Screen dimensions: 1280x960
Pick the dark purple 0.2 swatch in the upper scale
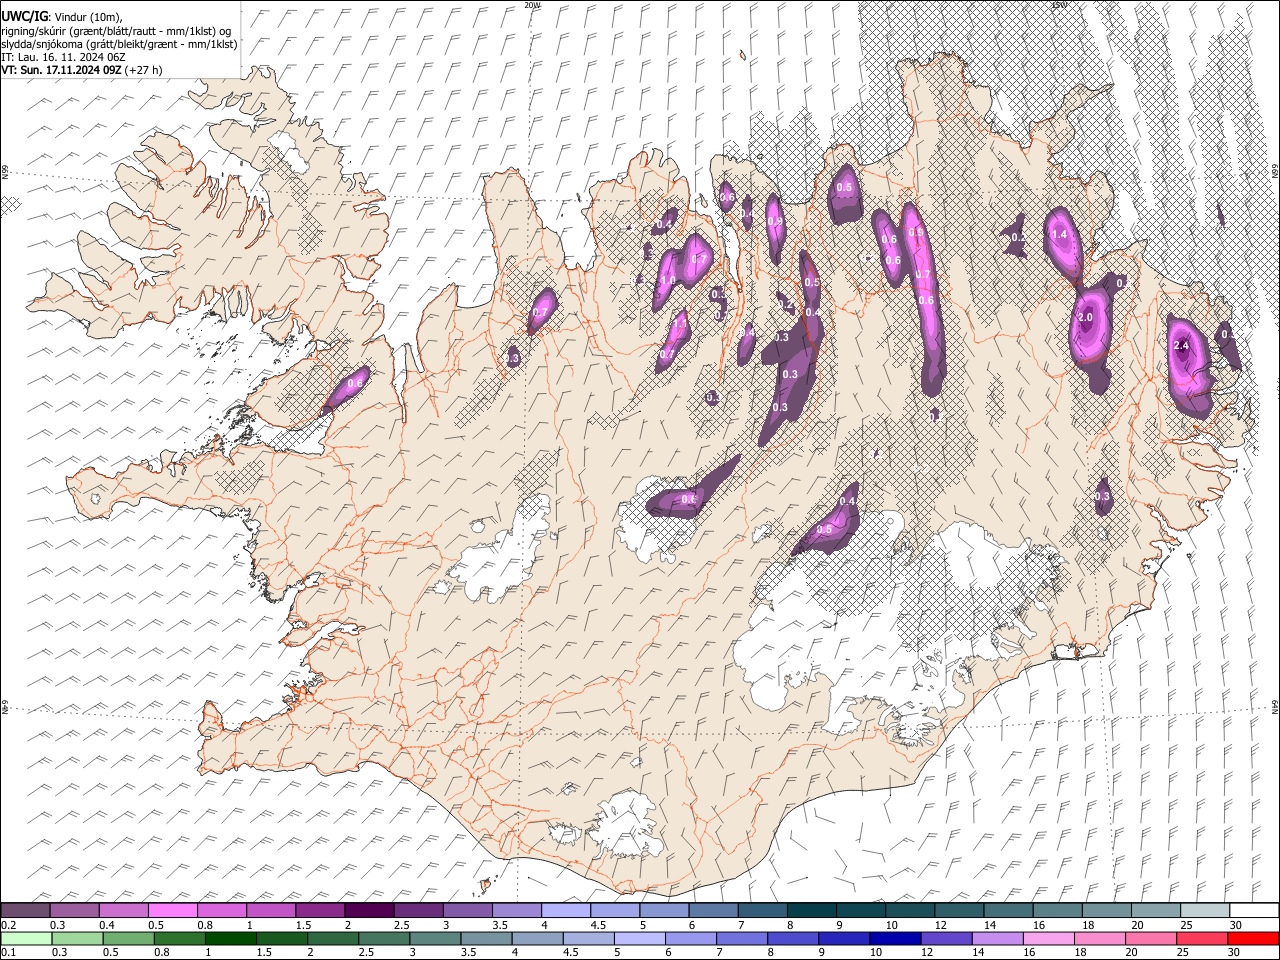pos(25,910)
